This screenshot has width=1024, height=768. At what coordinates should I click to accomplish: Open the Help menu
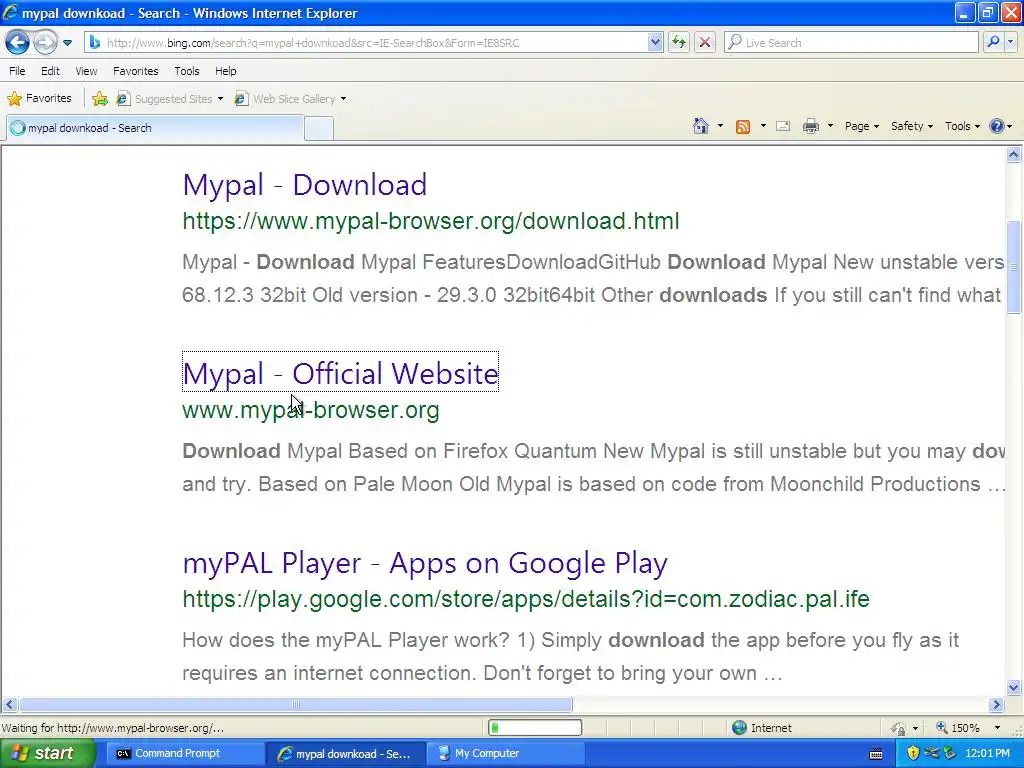[x=225, y=71]
